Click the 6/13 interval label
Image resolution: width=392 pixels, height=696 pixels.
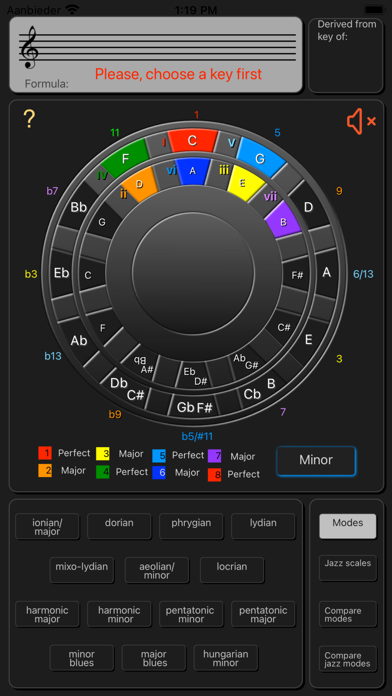coord(363,274)
